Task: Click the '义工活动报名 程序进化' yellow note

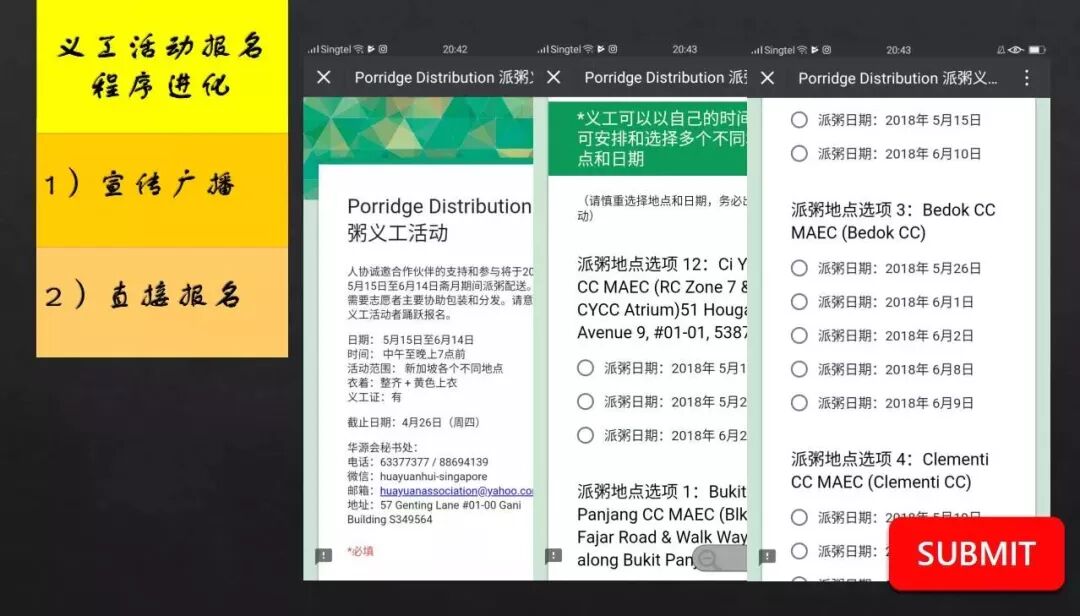Action: click(x=162, y=67)
